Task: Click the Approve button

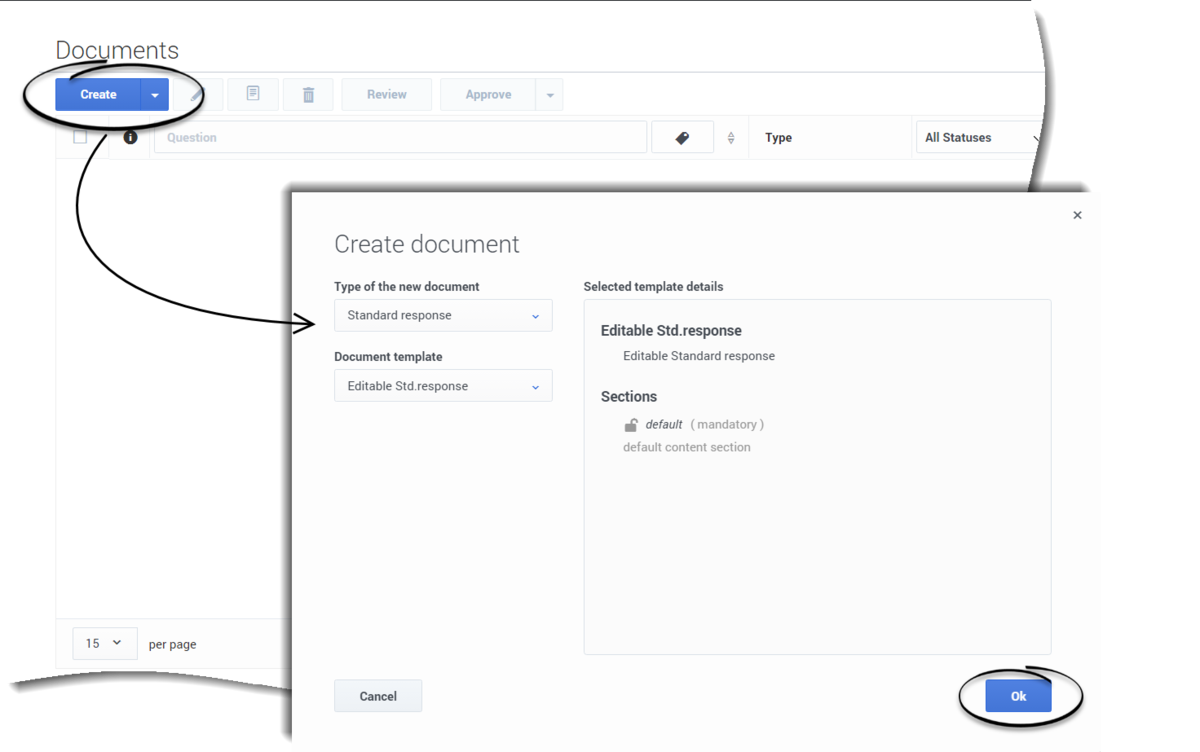Action: (x=488, y=94)
